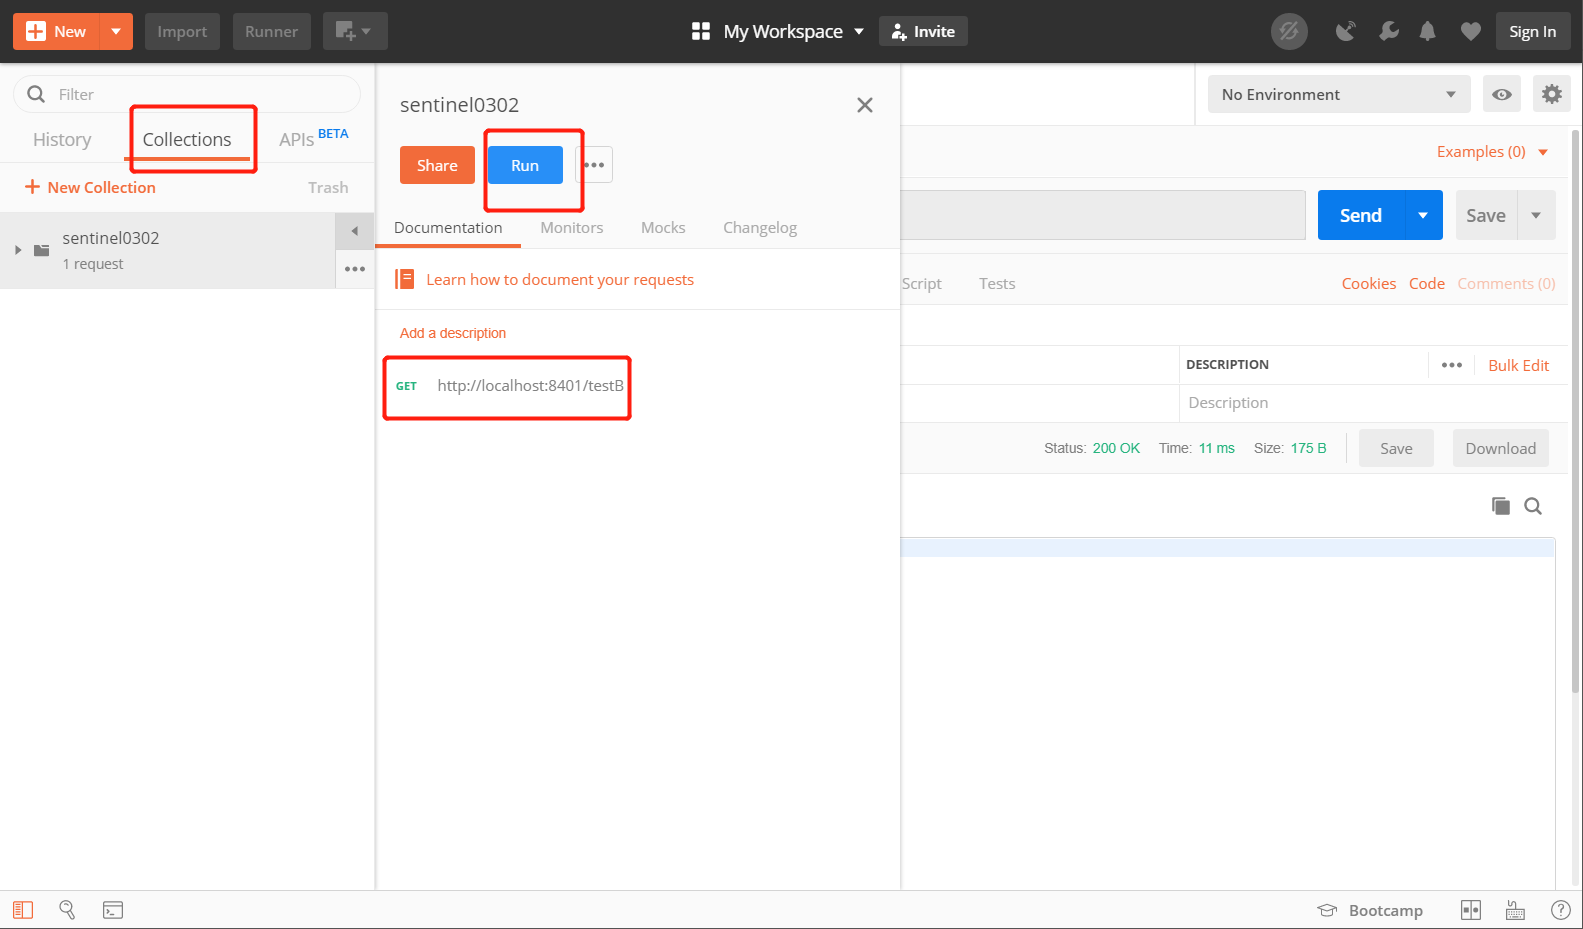Switch to the Tests tab
The height and width of the screenshot is (929, 1583).
997,283
